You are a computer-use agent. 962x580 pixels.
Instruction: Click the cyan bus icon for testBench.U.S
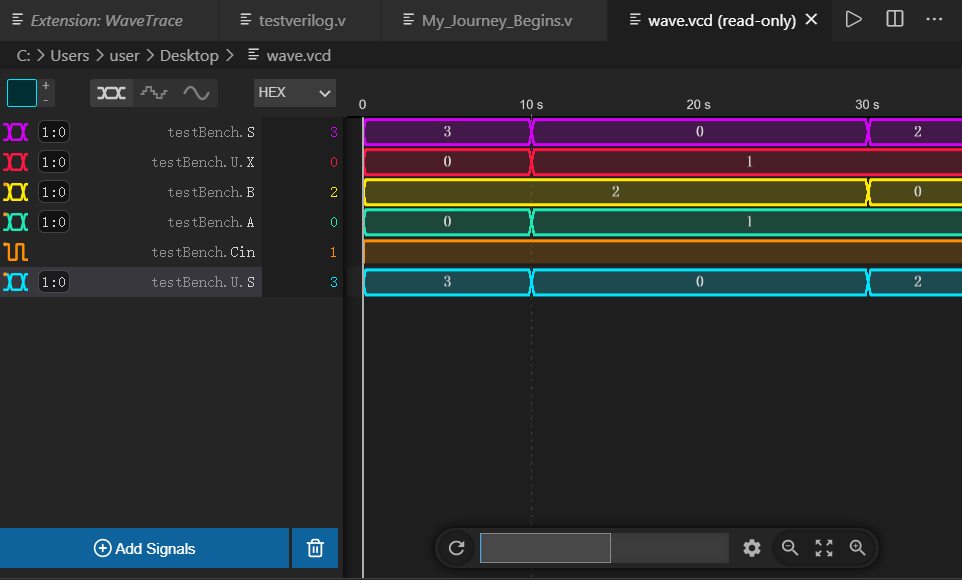(x=16, y=282)
